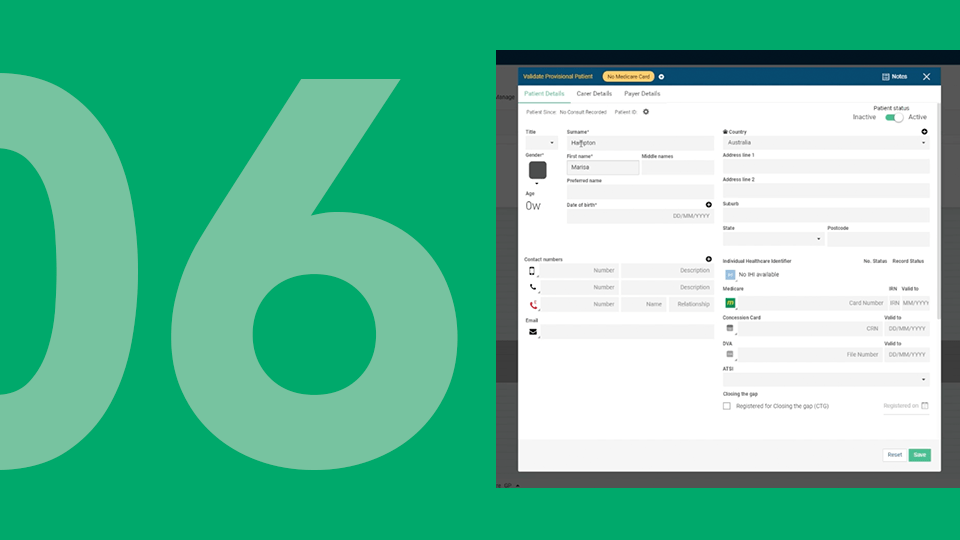Click the Address line 2 field
Screen dimensions: 960x540
coord(826,190)
